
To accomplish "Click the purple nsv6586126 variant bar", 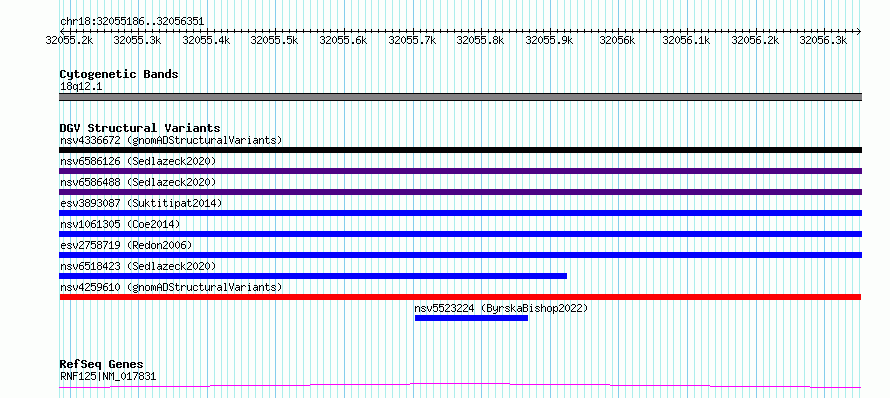I will coord(460,171).
